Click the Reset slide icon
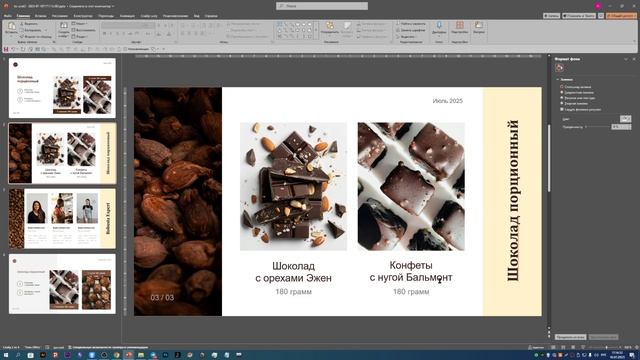The width and height of the screenshot is (640, 360). (74, 30)
